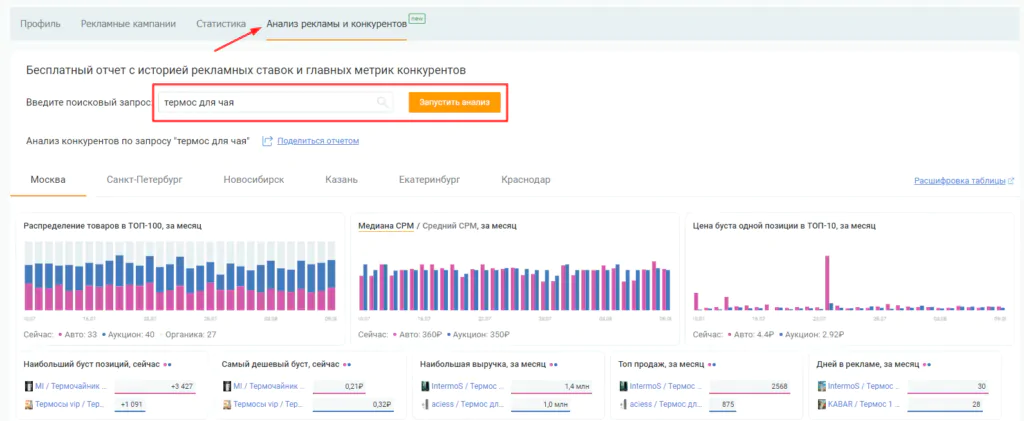This screenshot has width=1024, height=421.
Task: Click the Расшифровка таблицы link
Action: tap(959, 181)
